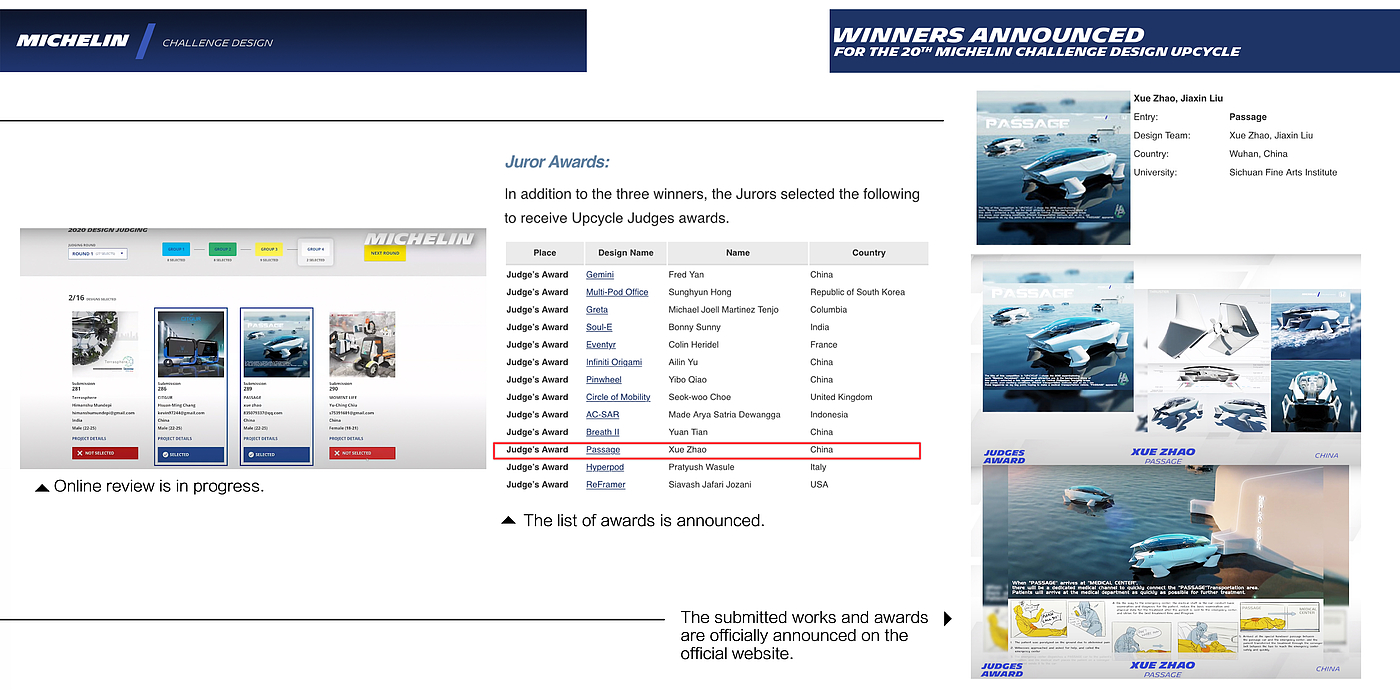
Task: Click country cell 'United Kingdom'
Action: [x=841, y=397]
